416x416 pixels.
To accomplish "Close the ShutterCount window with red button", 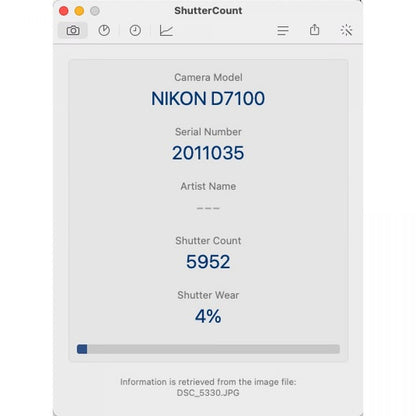I will click(64, 11).
